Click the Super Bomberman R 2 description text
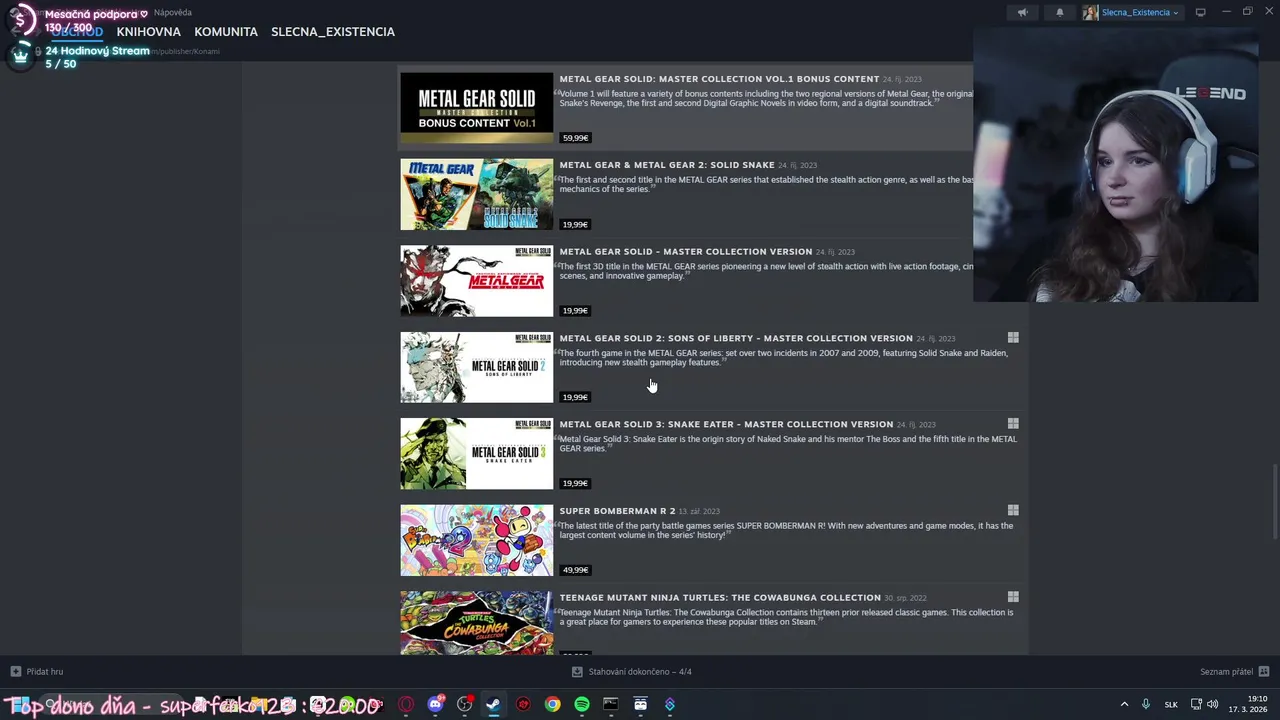Viewport: 1280px width, 720px height. coord(786,530)
